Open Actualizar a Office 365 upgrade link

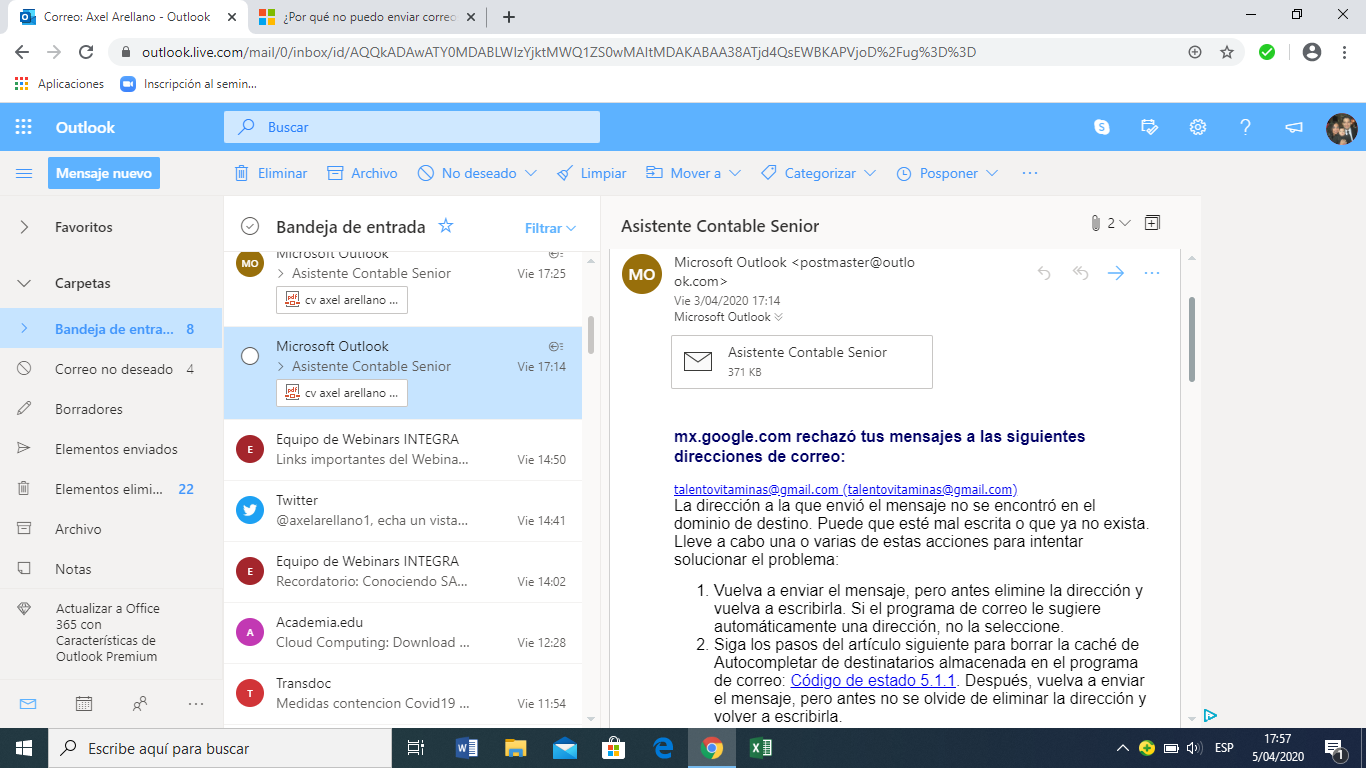pos(107,632)
